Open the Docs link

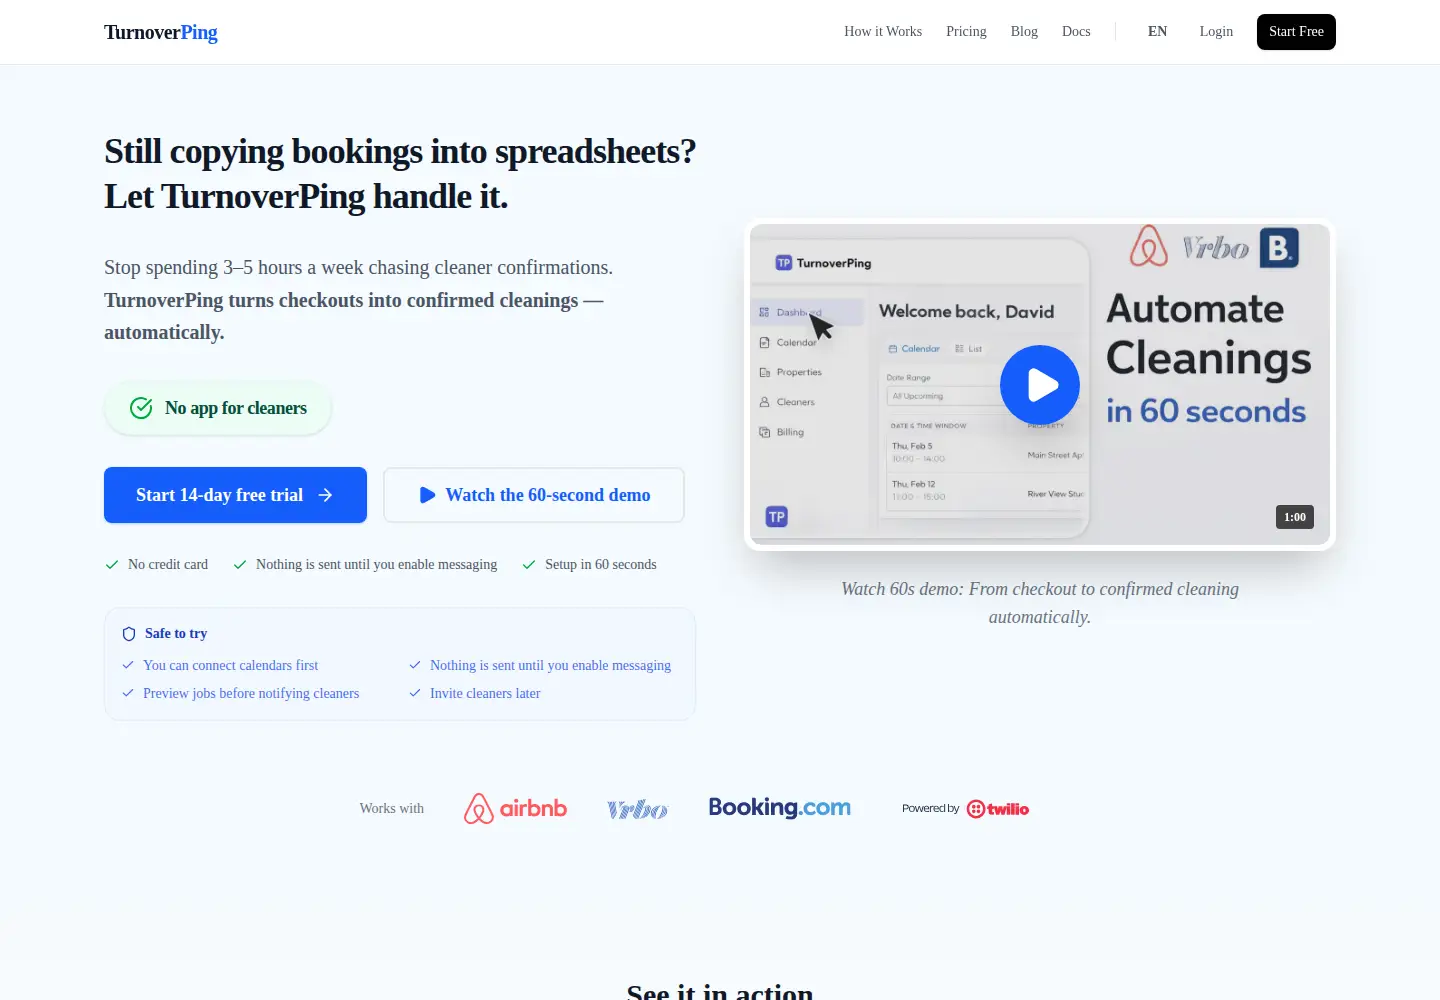[1076, 31]
